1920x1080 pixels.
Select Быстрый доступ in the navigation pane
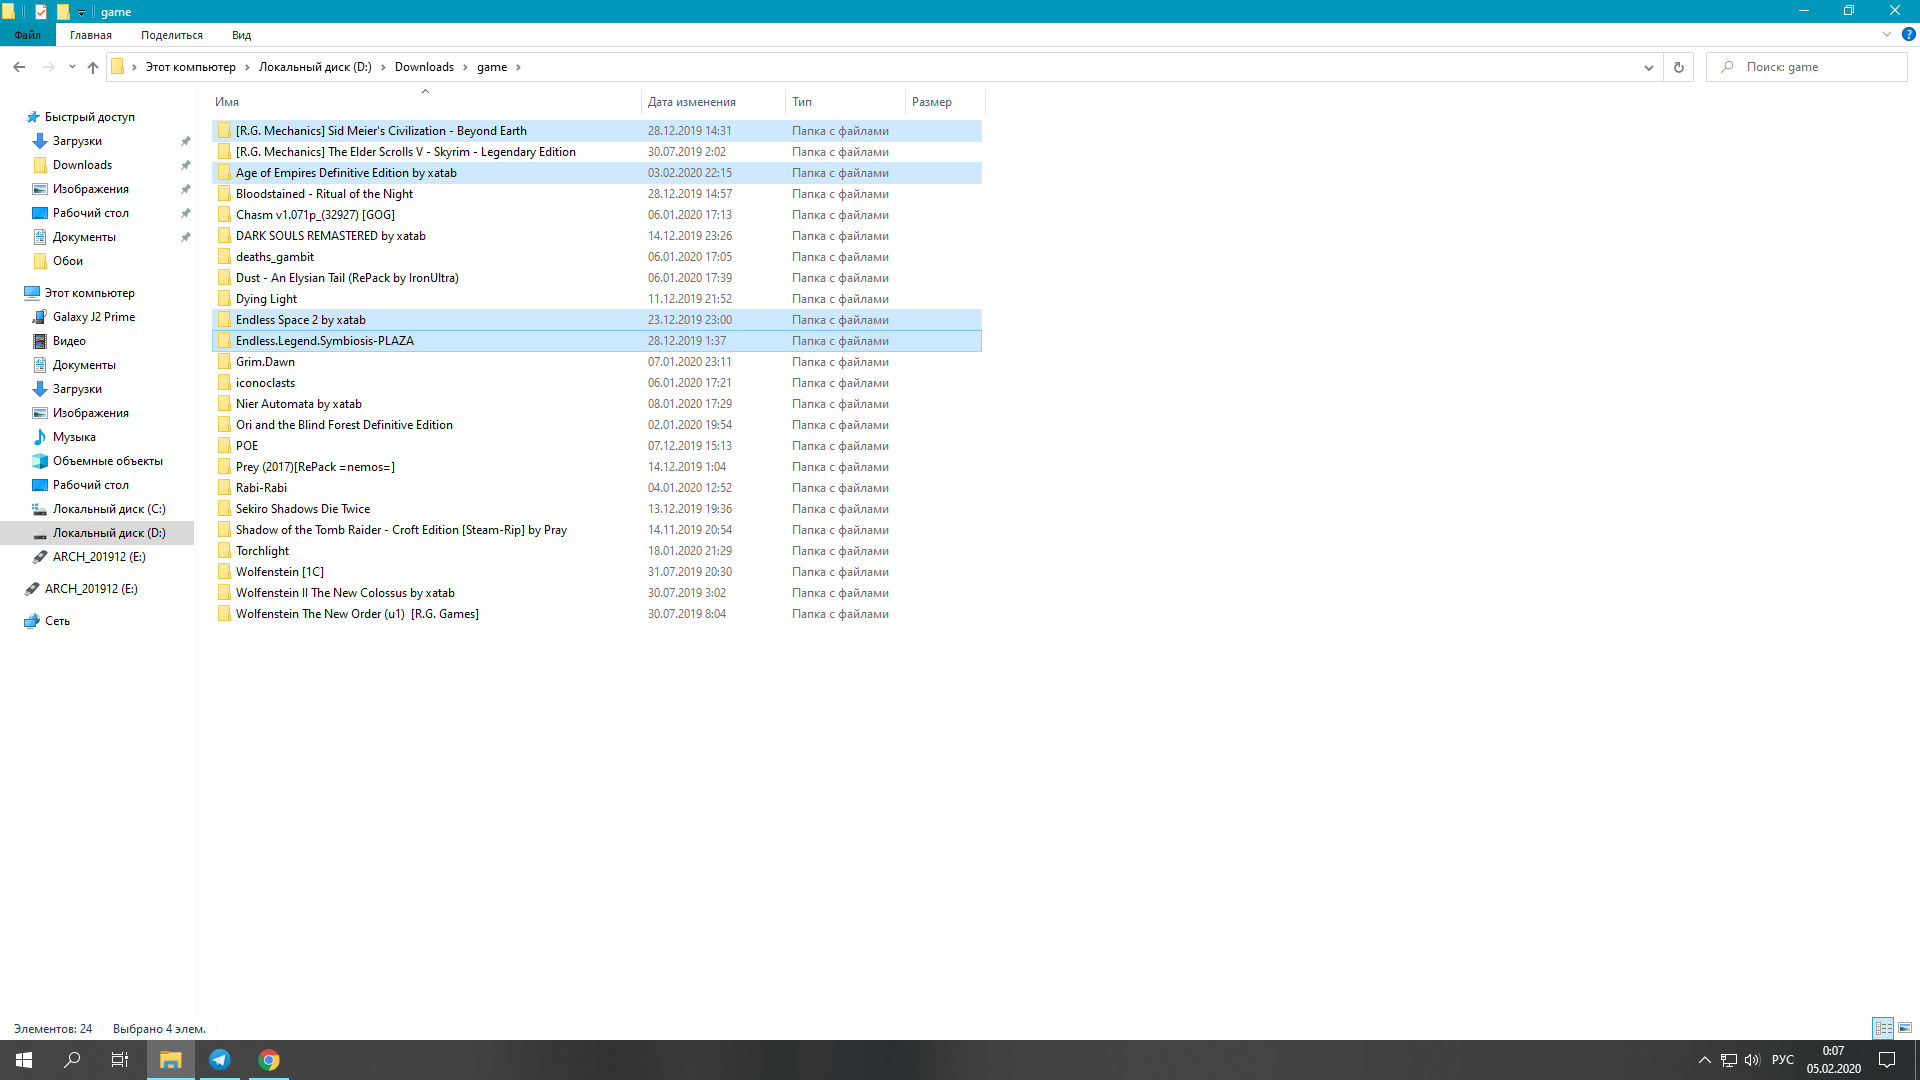pyautogui.click(x=89, y=117)
